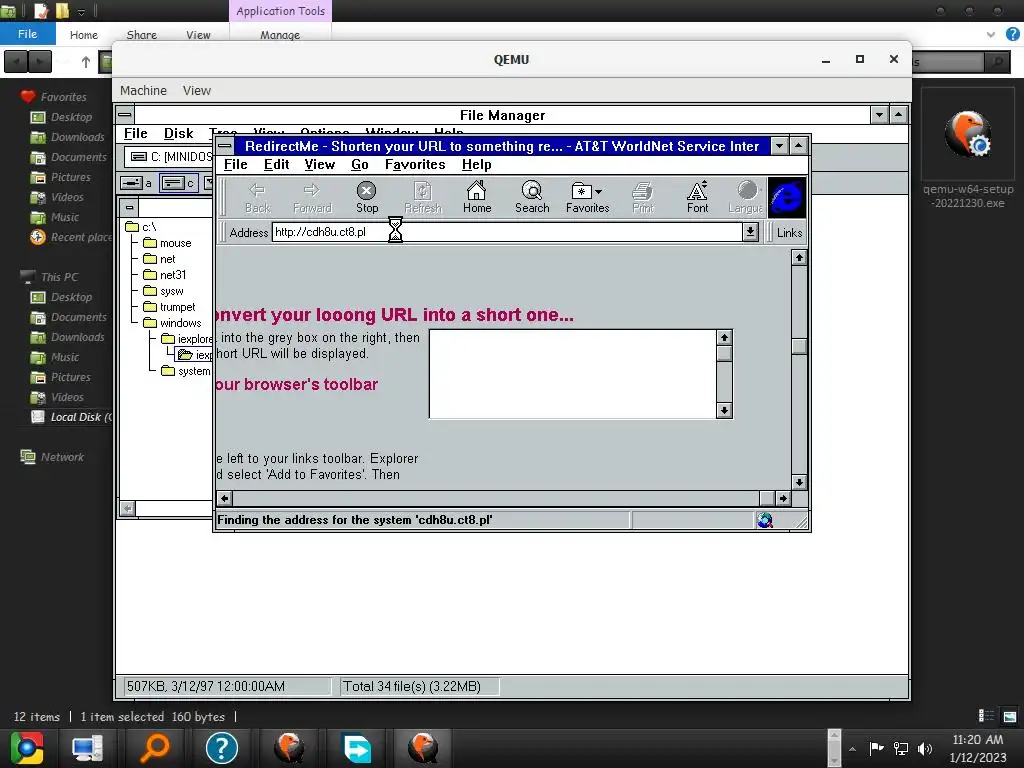
Task: Open Internet Explorer Edit menu
Action: 276,165
